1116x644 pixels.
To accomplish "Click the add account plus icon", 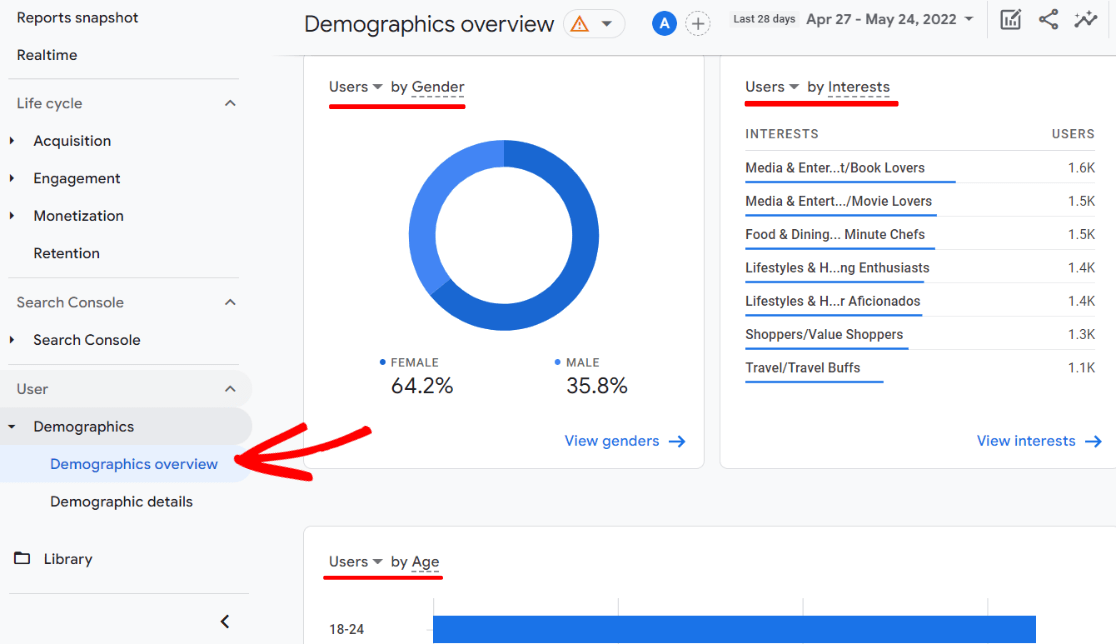I will click(697, 22).
